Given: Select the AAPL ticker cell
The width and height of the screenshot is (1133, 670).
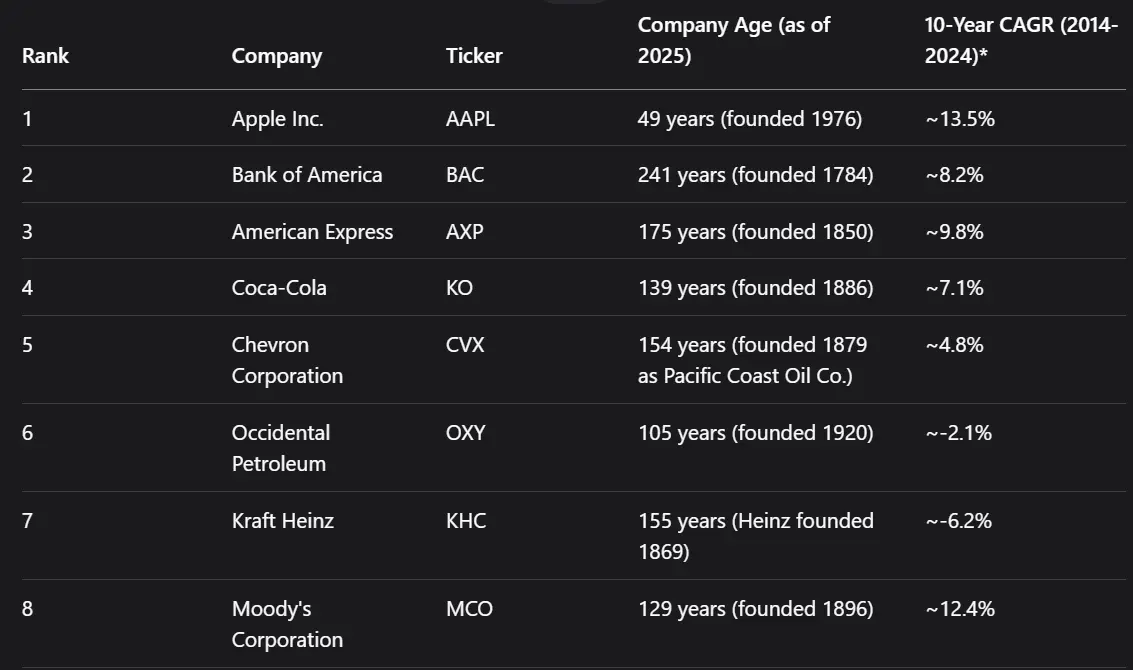Looking at the screenshot, I should (x=470, y=119).
